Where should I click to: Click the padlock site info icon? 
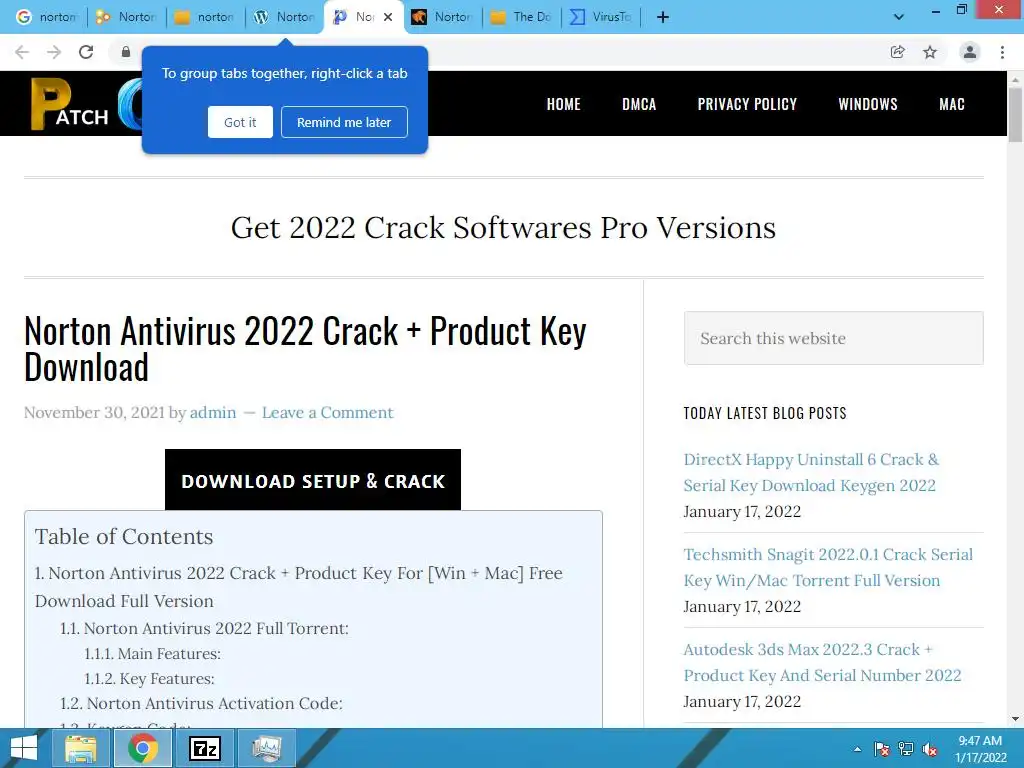125,52
